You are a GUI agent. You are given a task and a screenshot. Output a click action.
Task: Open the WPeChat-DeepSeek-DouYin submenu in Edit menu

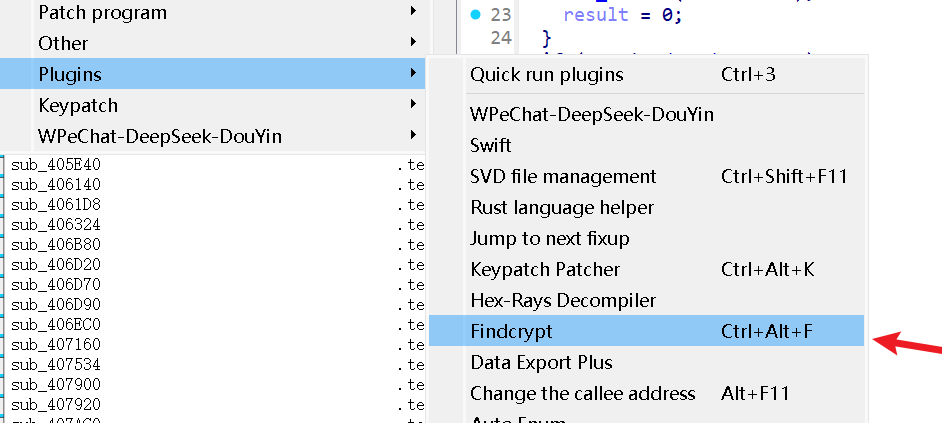pyautogui.click(x=213, y=136)
